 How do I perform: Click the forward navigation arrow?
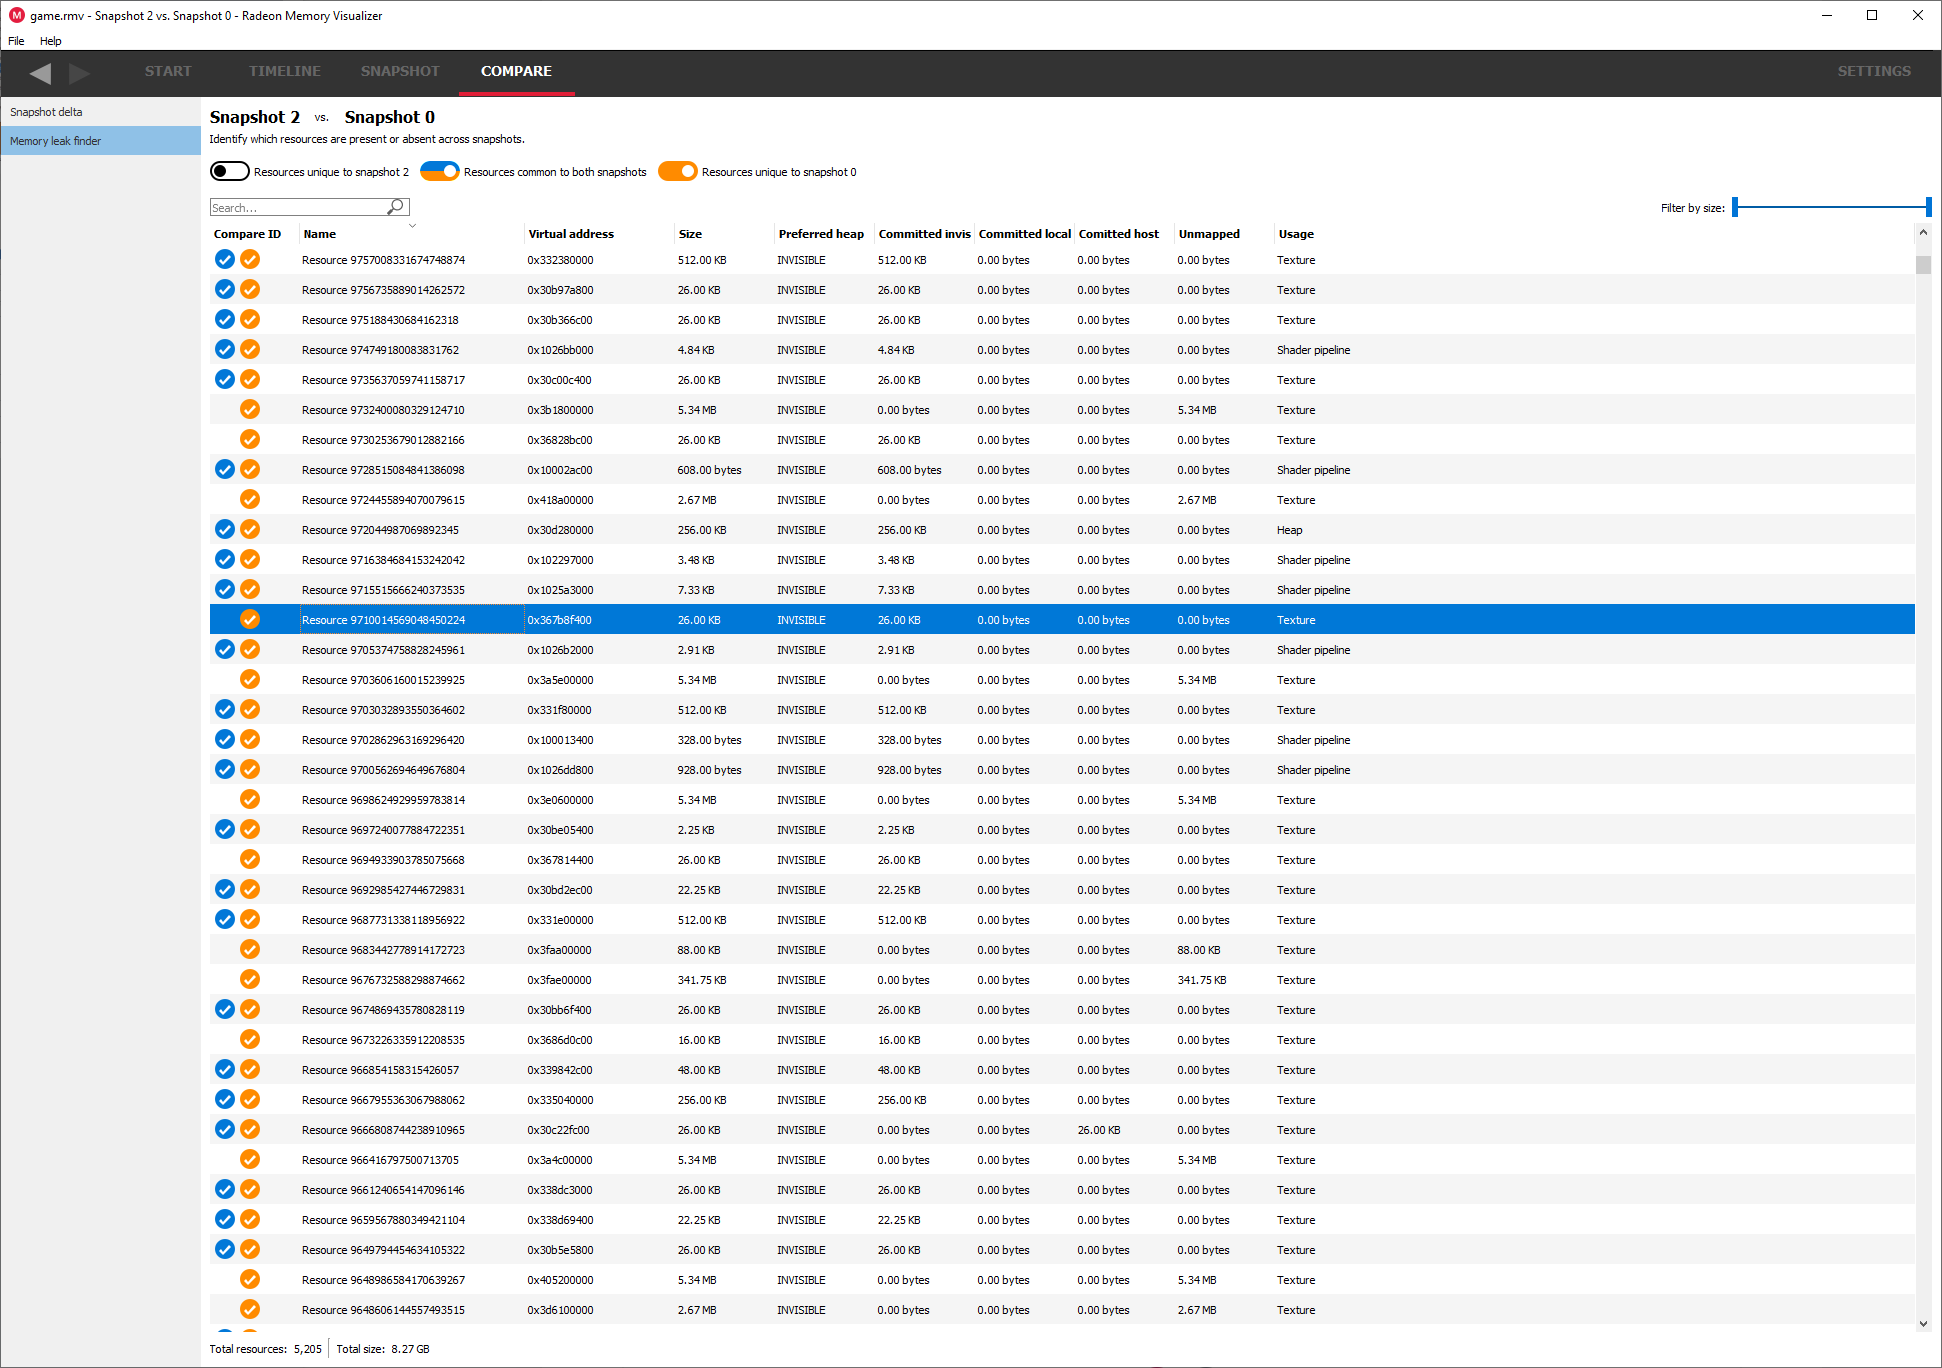80,73
